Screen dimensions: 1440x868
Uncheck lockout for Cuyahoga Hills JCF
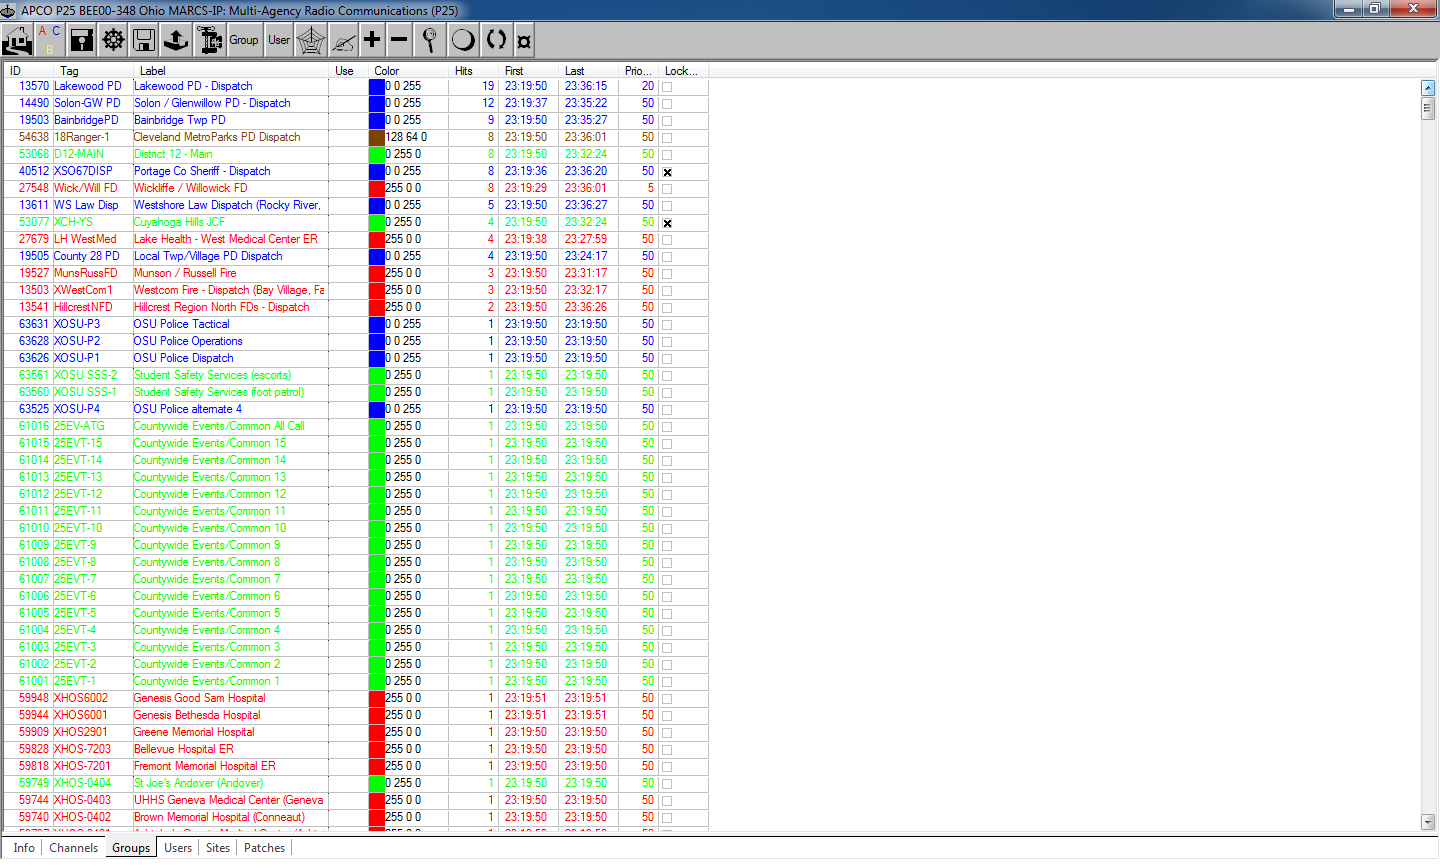667,223
